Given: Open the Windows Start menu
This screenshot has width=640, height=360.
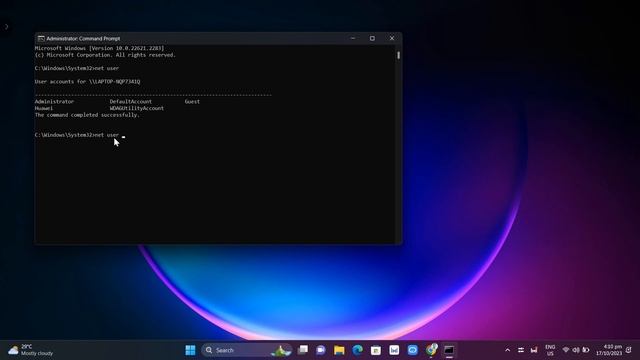Looking at the screenshot, I should coord(190,350).
